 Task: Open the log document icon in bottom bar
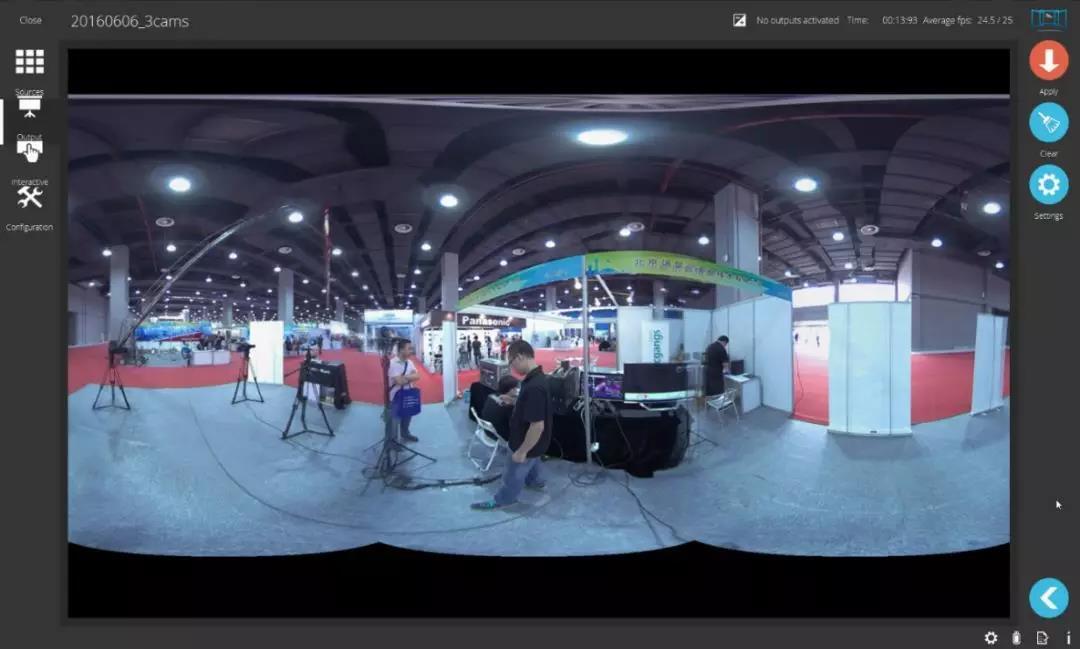1042,638
